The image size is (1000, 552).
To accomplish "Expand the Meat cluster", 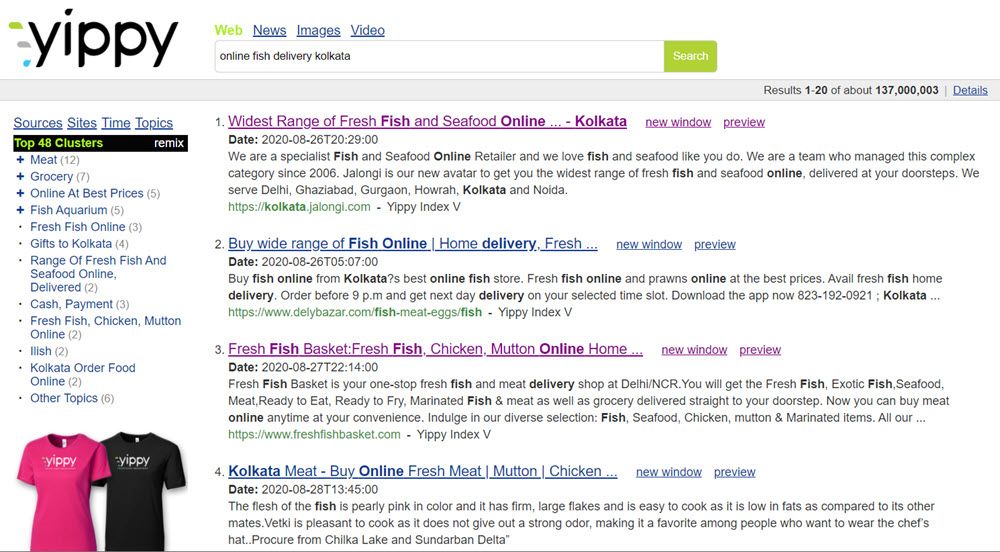I will pos(20,160).
